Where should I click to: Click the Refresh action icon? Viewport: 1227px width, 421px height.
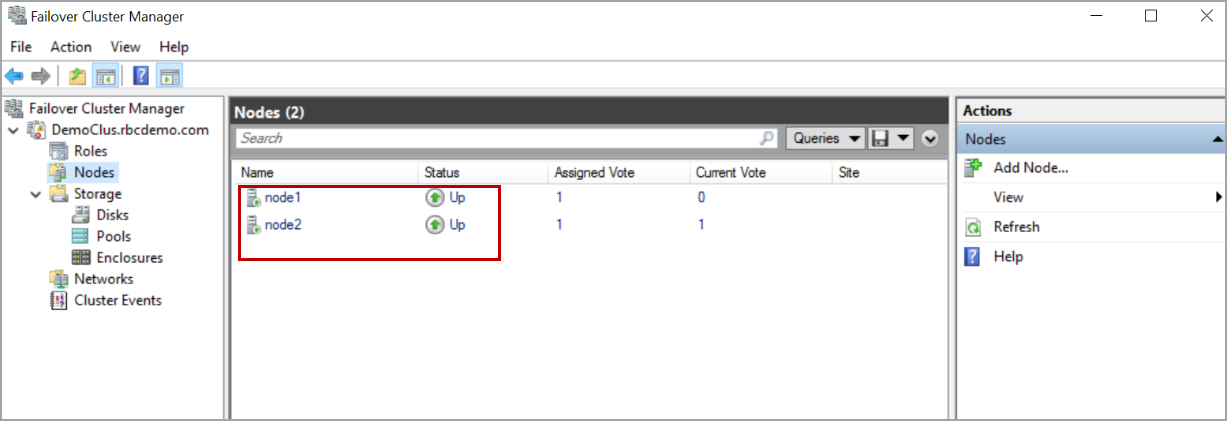pyautogui.click(x=973, y=227)
